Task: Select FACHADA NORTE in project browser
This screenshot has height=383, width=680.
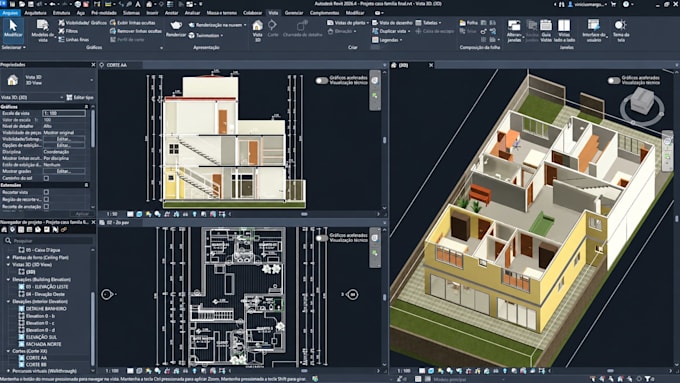Action: click(43, 344)
